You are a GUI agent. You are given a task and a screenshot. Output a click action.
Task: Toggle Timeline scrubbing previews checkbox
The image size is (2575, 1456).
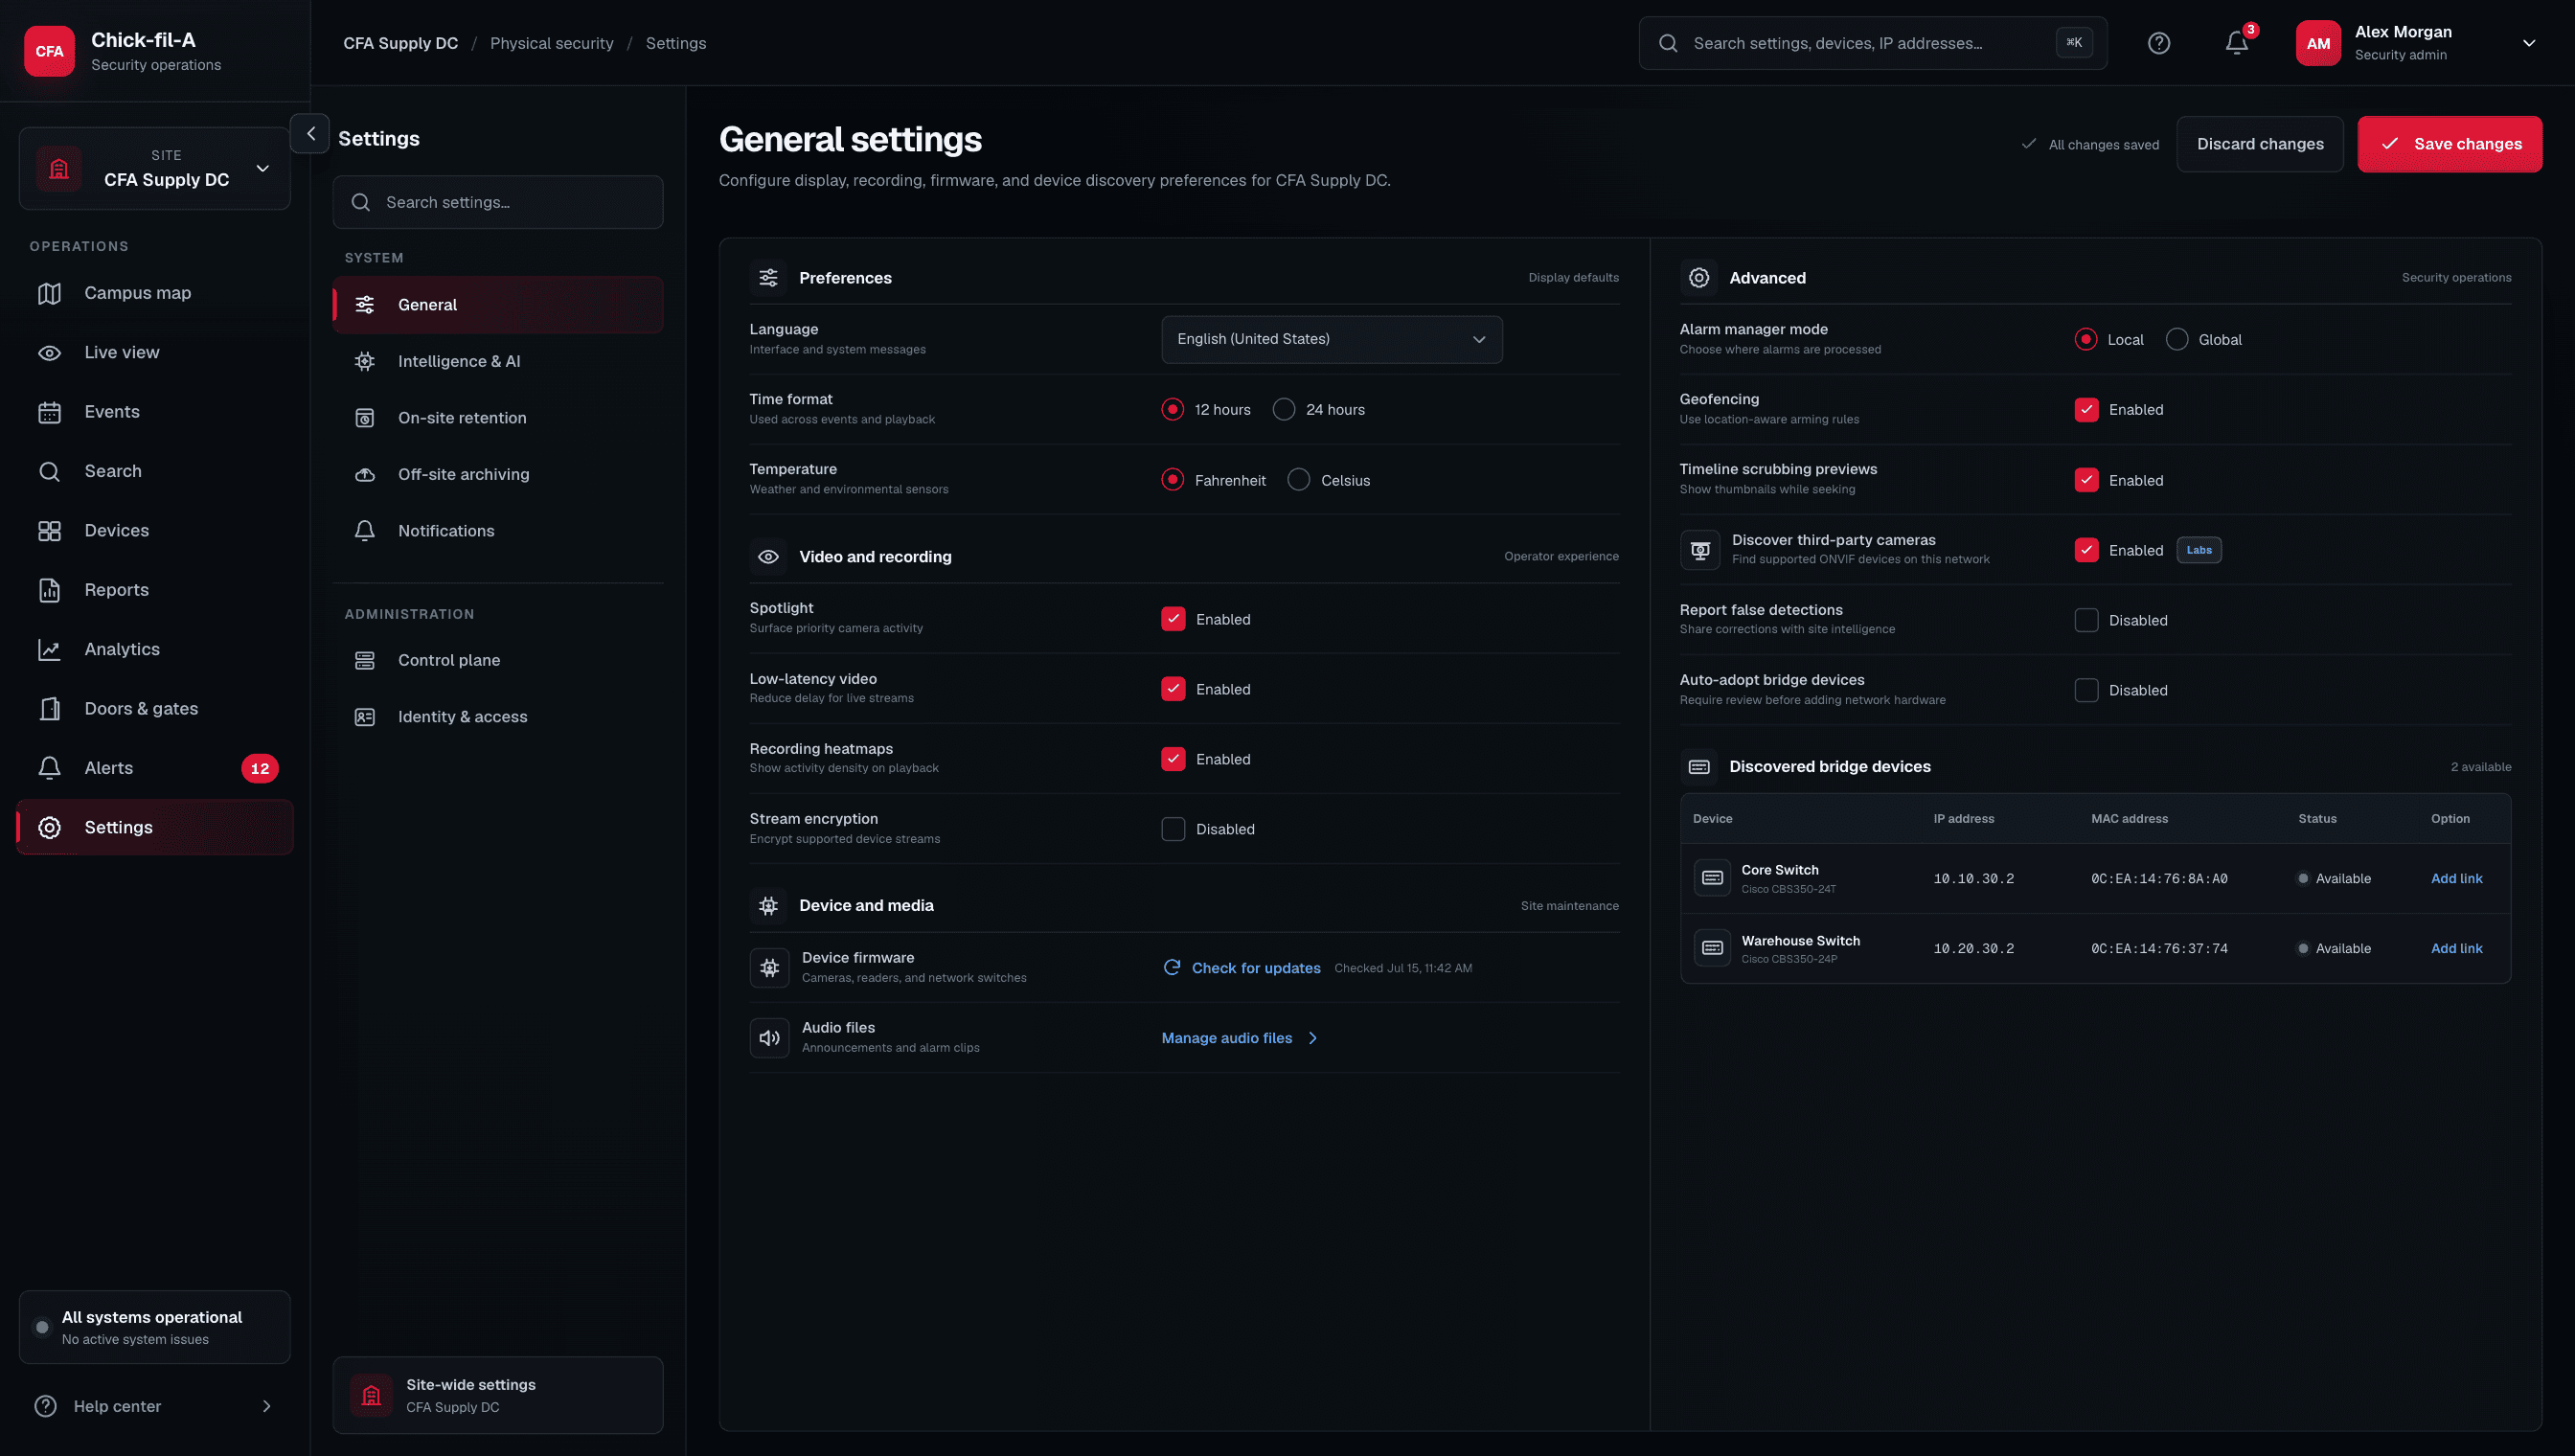coord(2086,480)
